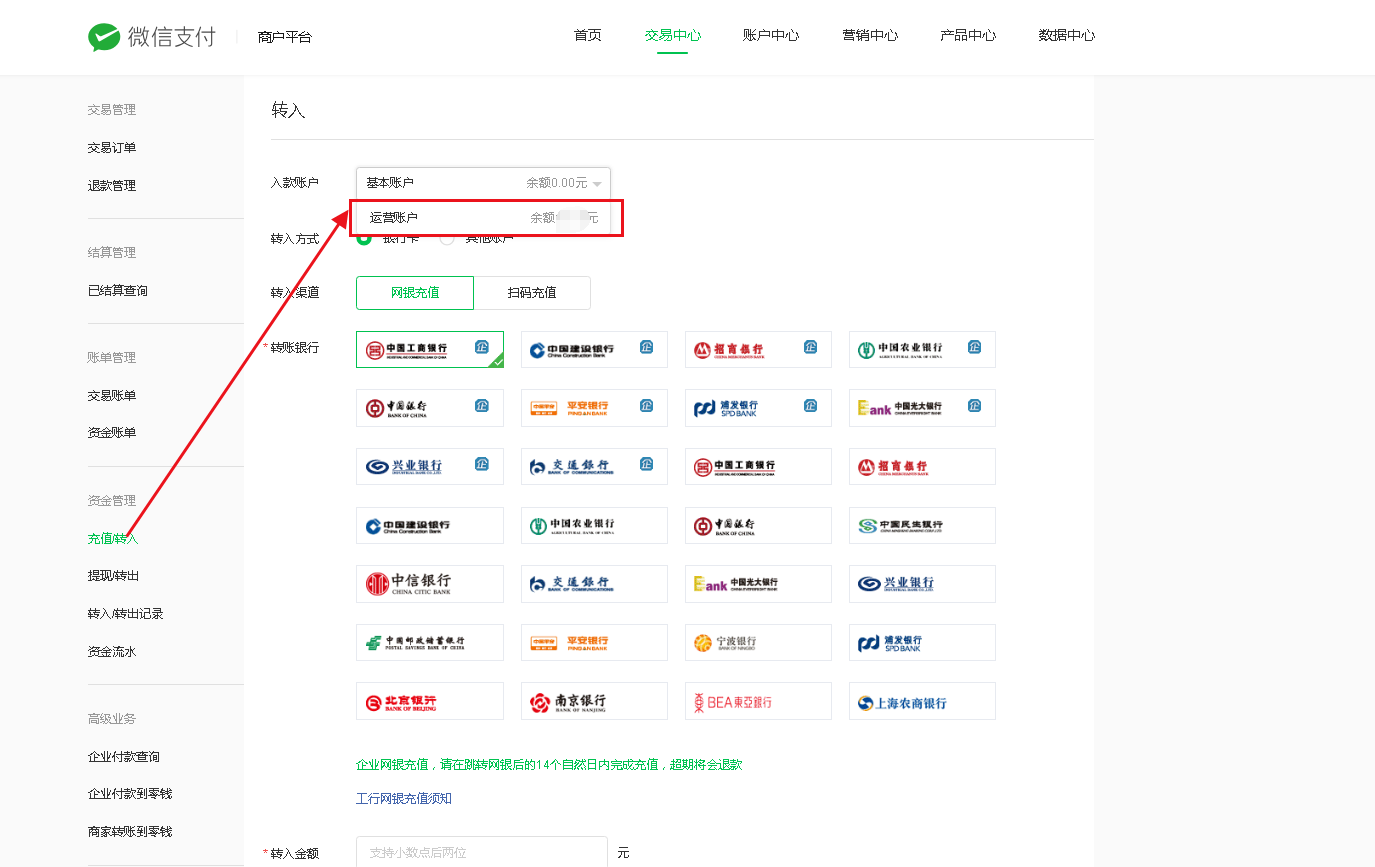Viewport: 1375px width, 867px height.
Task: Select Bank of Communications tile with enterprise badge
Action: [x=594, y=466]
